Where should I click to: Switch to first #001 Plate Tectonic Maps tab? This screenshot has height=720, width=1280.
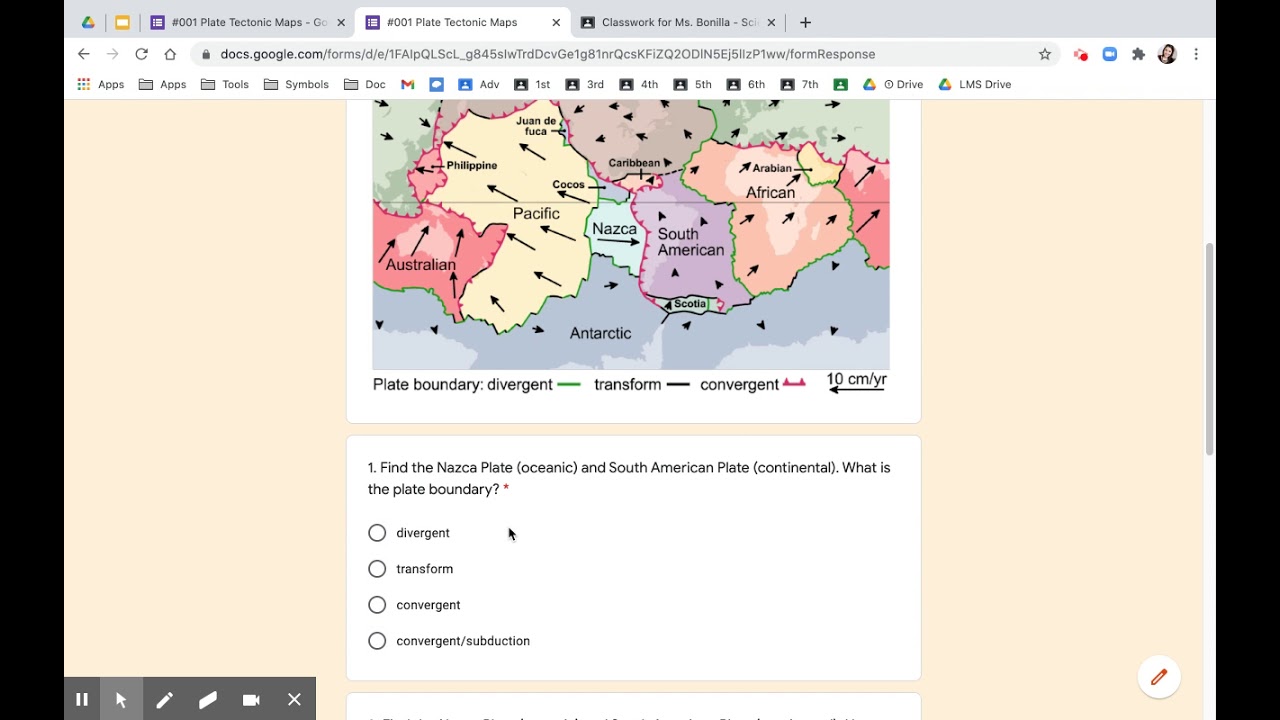pos(247,22)
